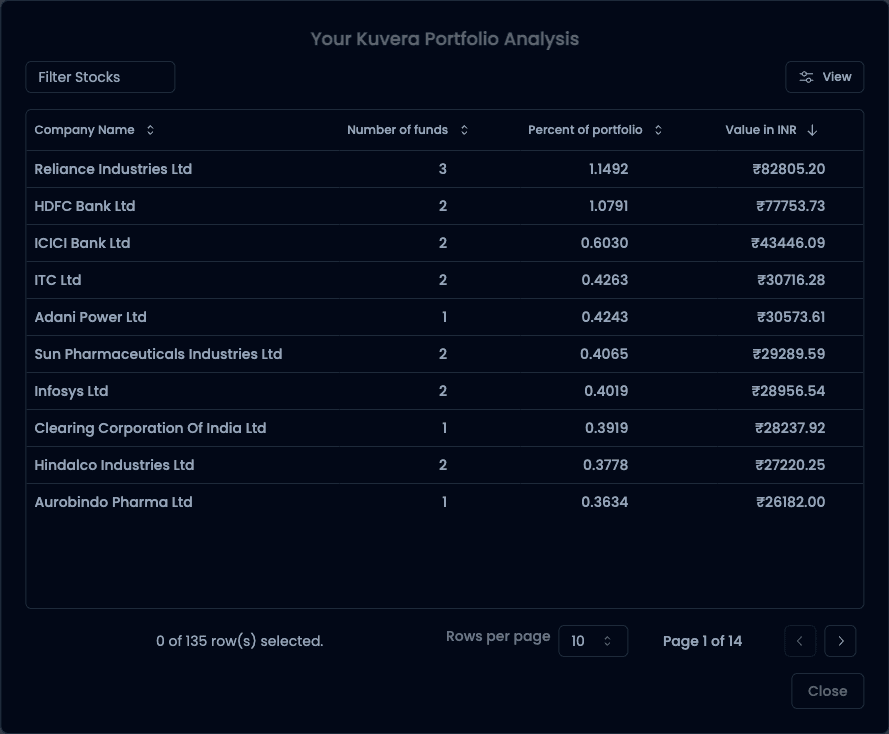
Task: Focus the Filter Stocks input field
Action: click(100, 77)
